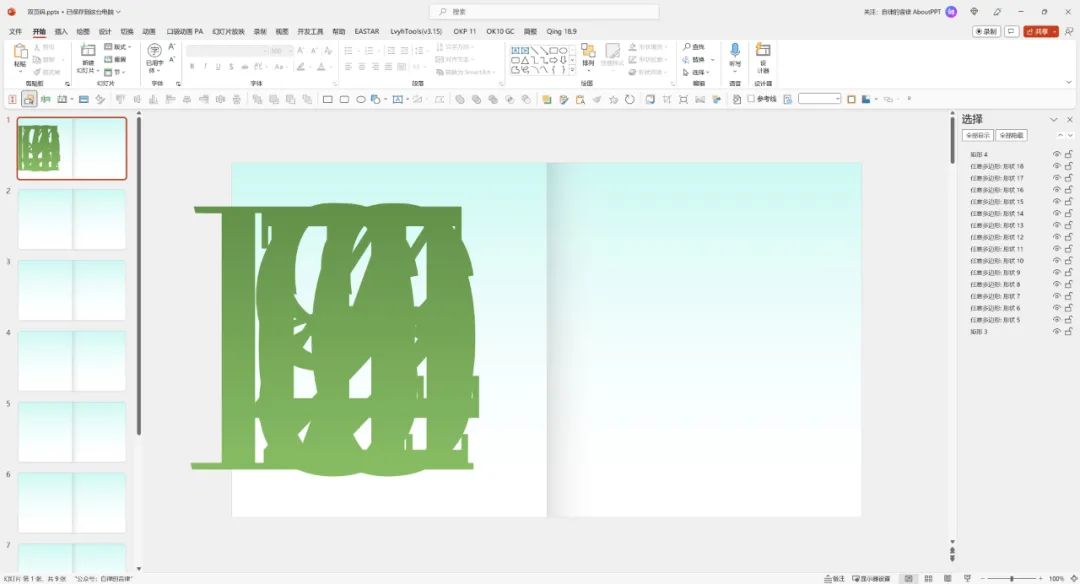Lock layer 形状 17 with lock icon
The height and width of the screenshot is (584, 1080).
[1069, 178]
